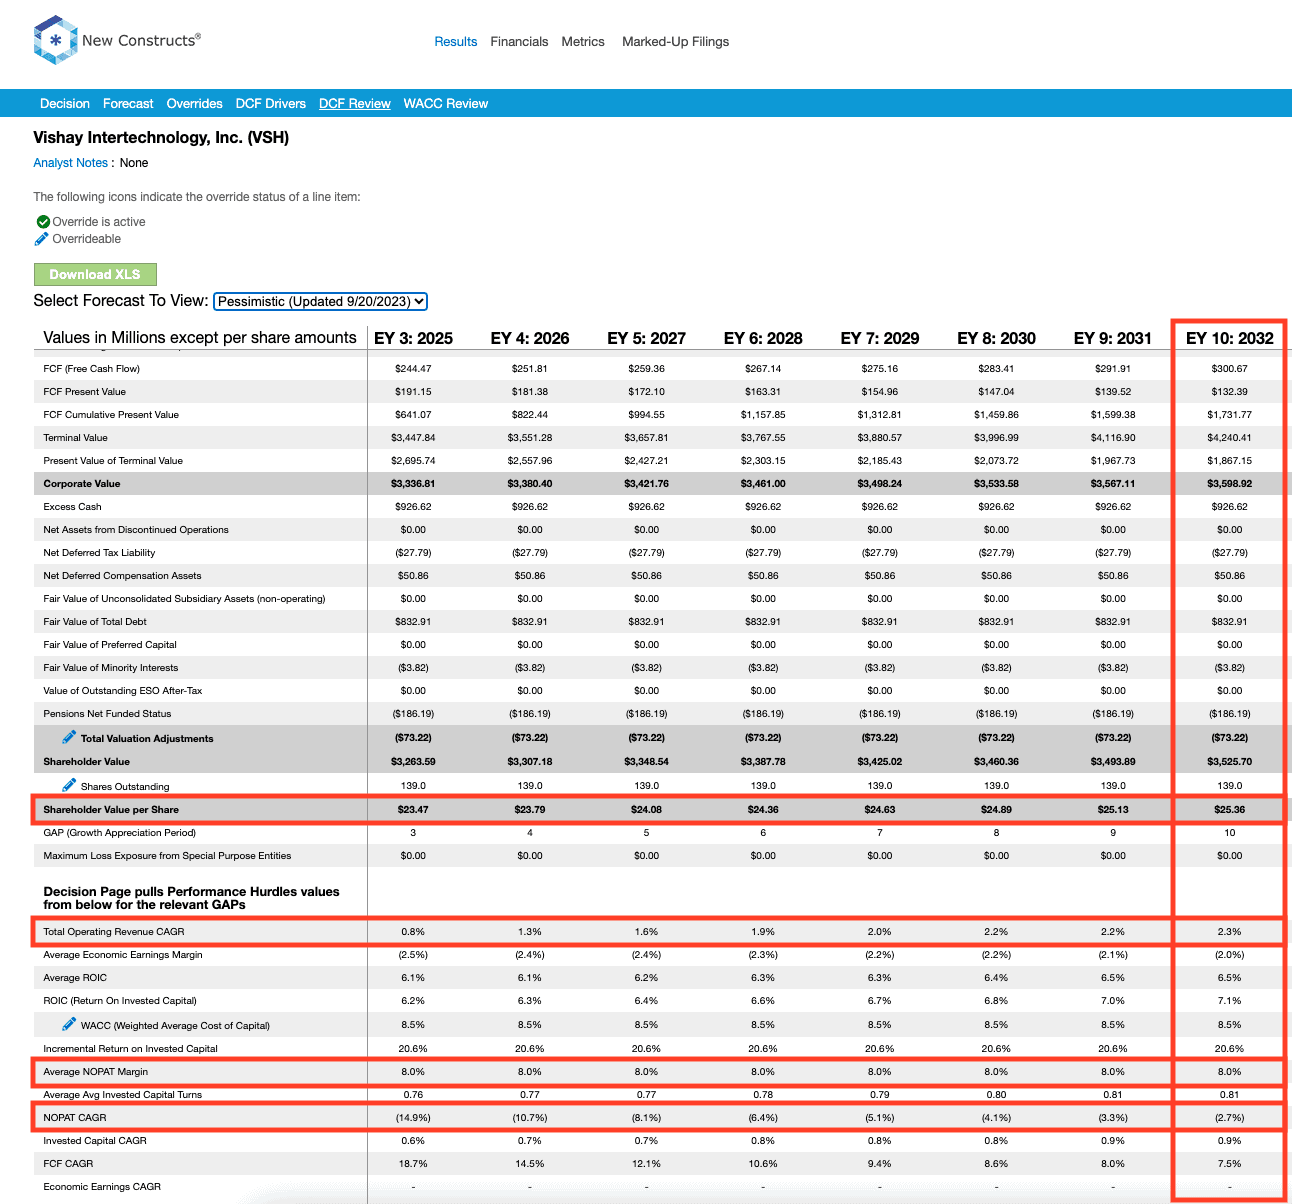Click the New Constructs brand name
1292x1204 pixels.
pyautogui.click(x=141, y=40)
